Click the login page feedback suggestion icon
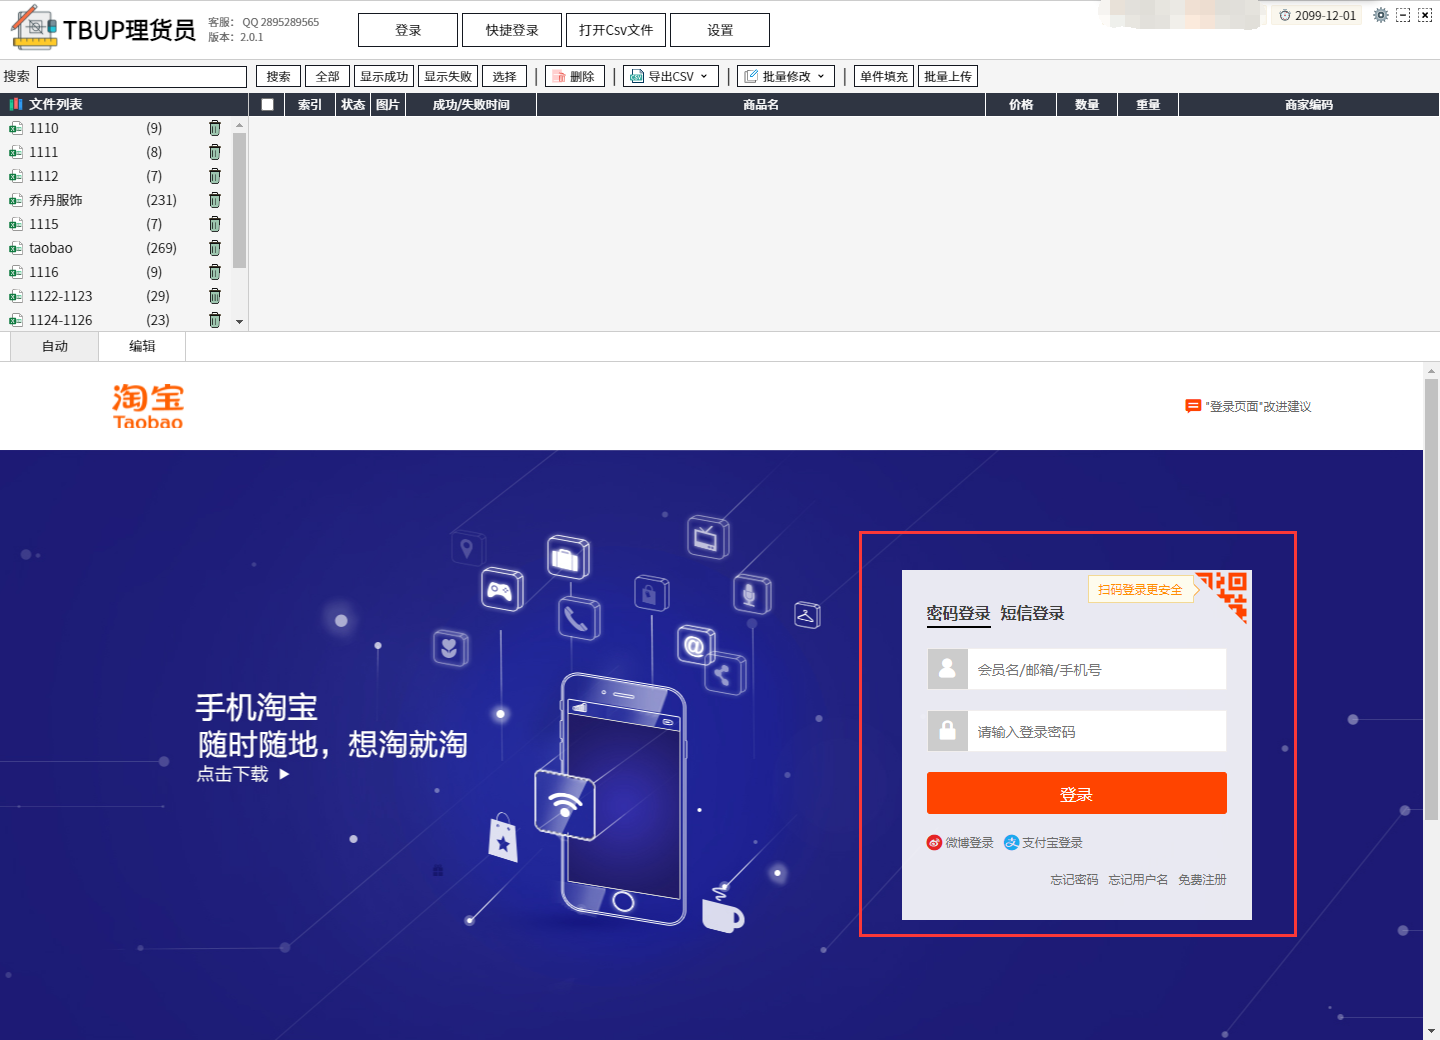 click(x=1192, y=406)
